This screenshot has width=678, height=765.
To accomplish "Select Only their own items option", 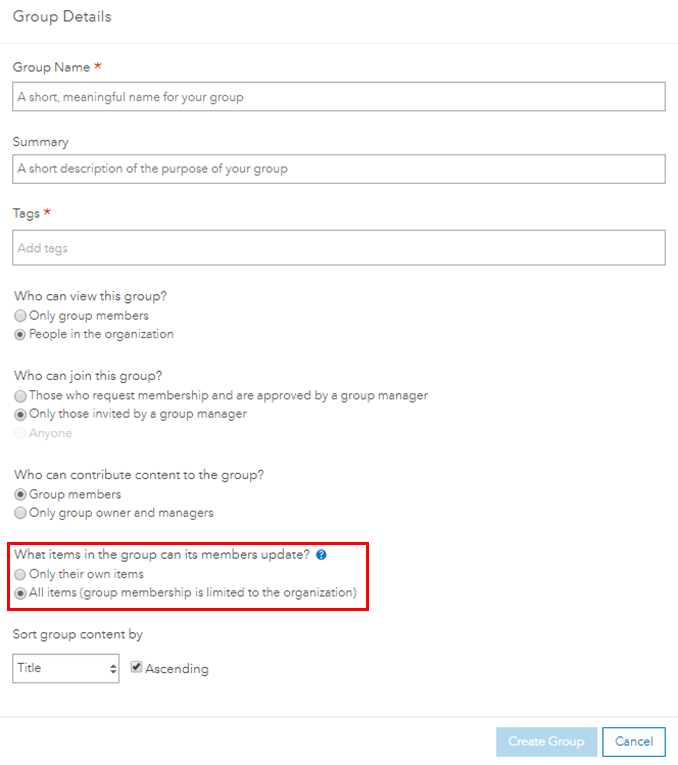I will pyautogui.click(x=20, y=574).
